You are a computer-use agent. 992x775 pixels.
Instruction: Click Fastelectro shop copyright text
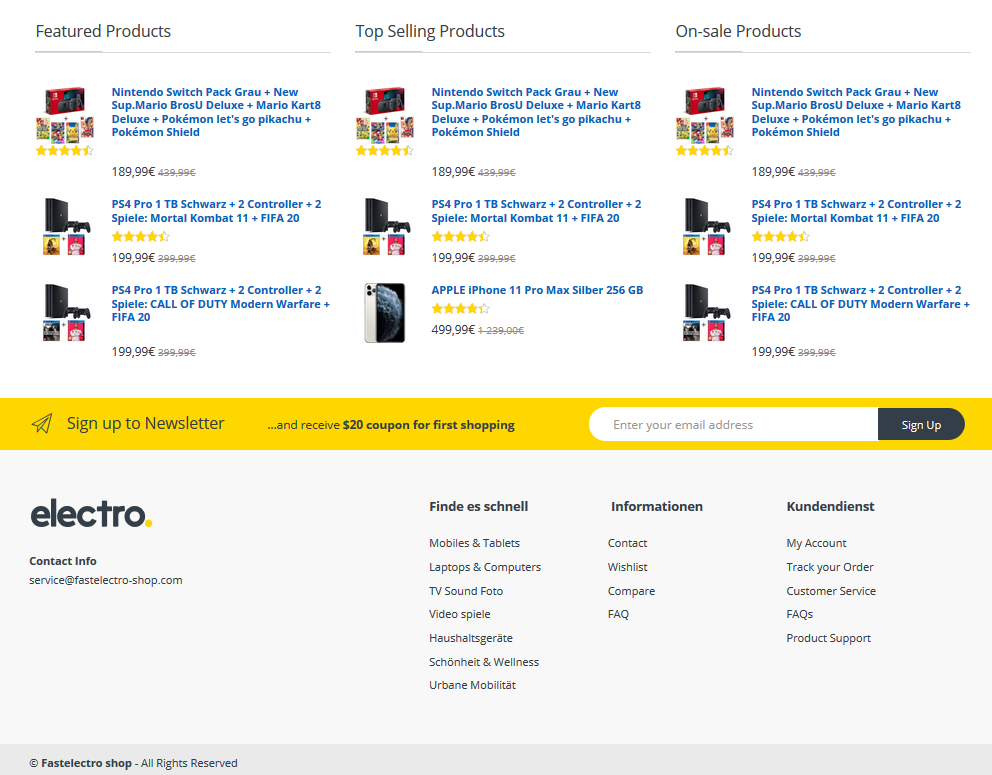pos(87,763)
